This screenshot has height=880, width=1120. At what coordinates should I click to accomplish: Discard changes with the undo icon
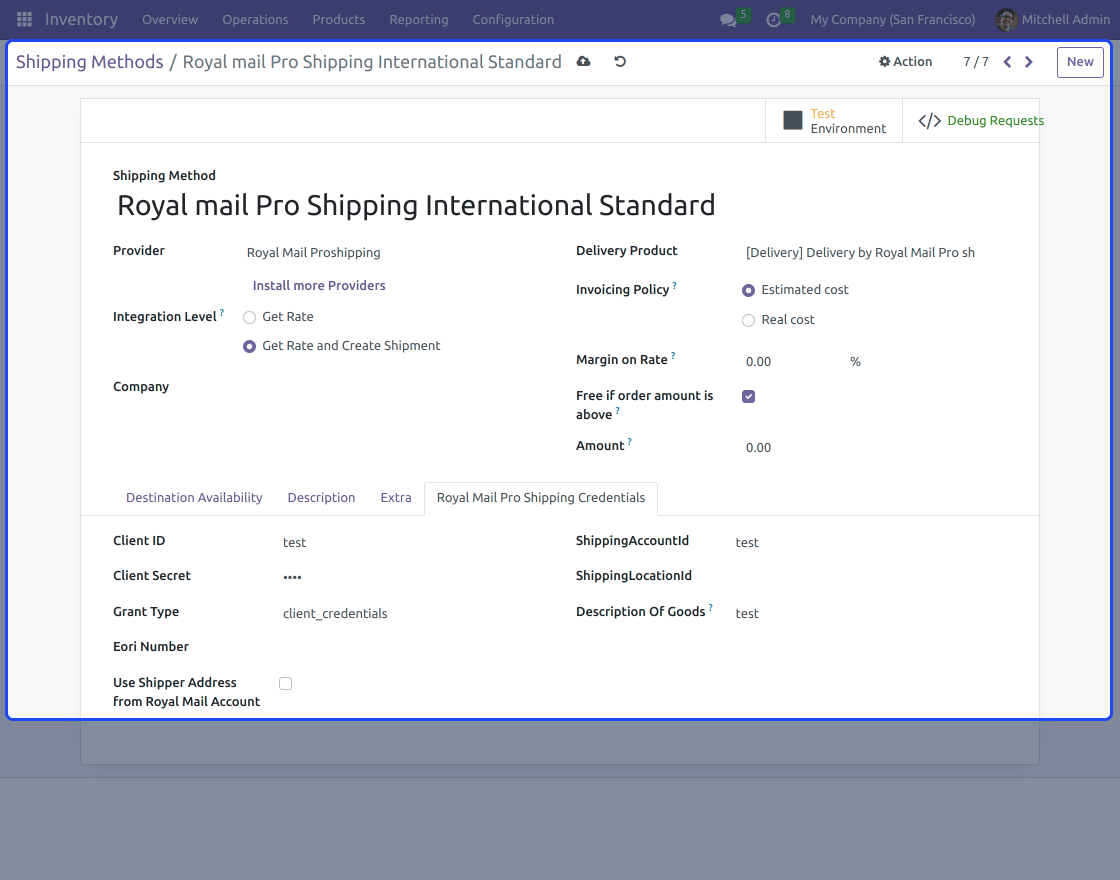(x=620, y=61)
